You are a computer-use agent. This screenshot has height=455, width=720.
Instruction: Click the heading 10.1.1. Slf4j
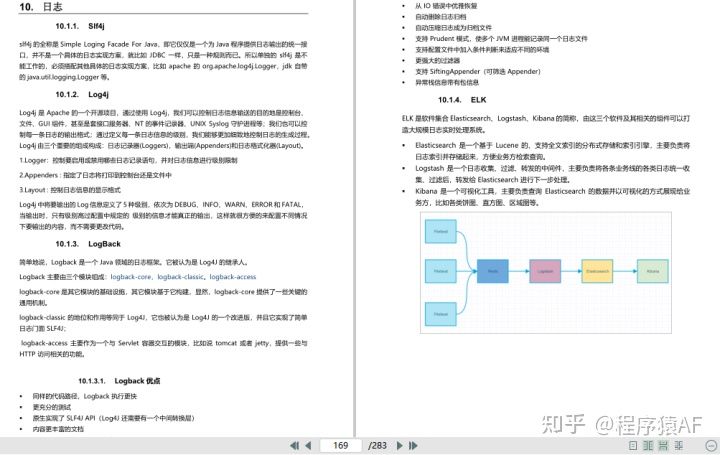pyautogui.click(x=80, y=26)
